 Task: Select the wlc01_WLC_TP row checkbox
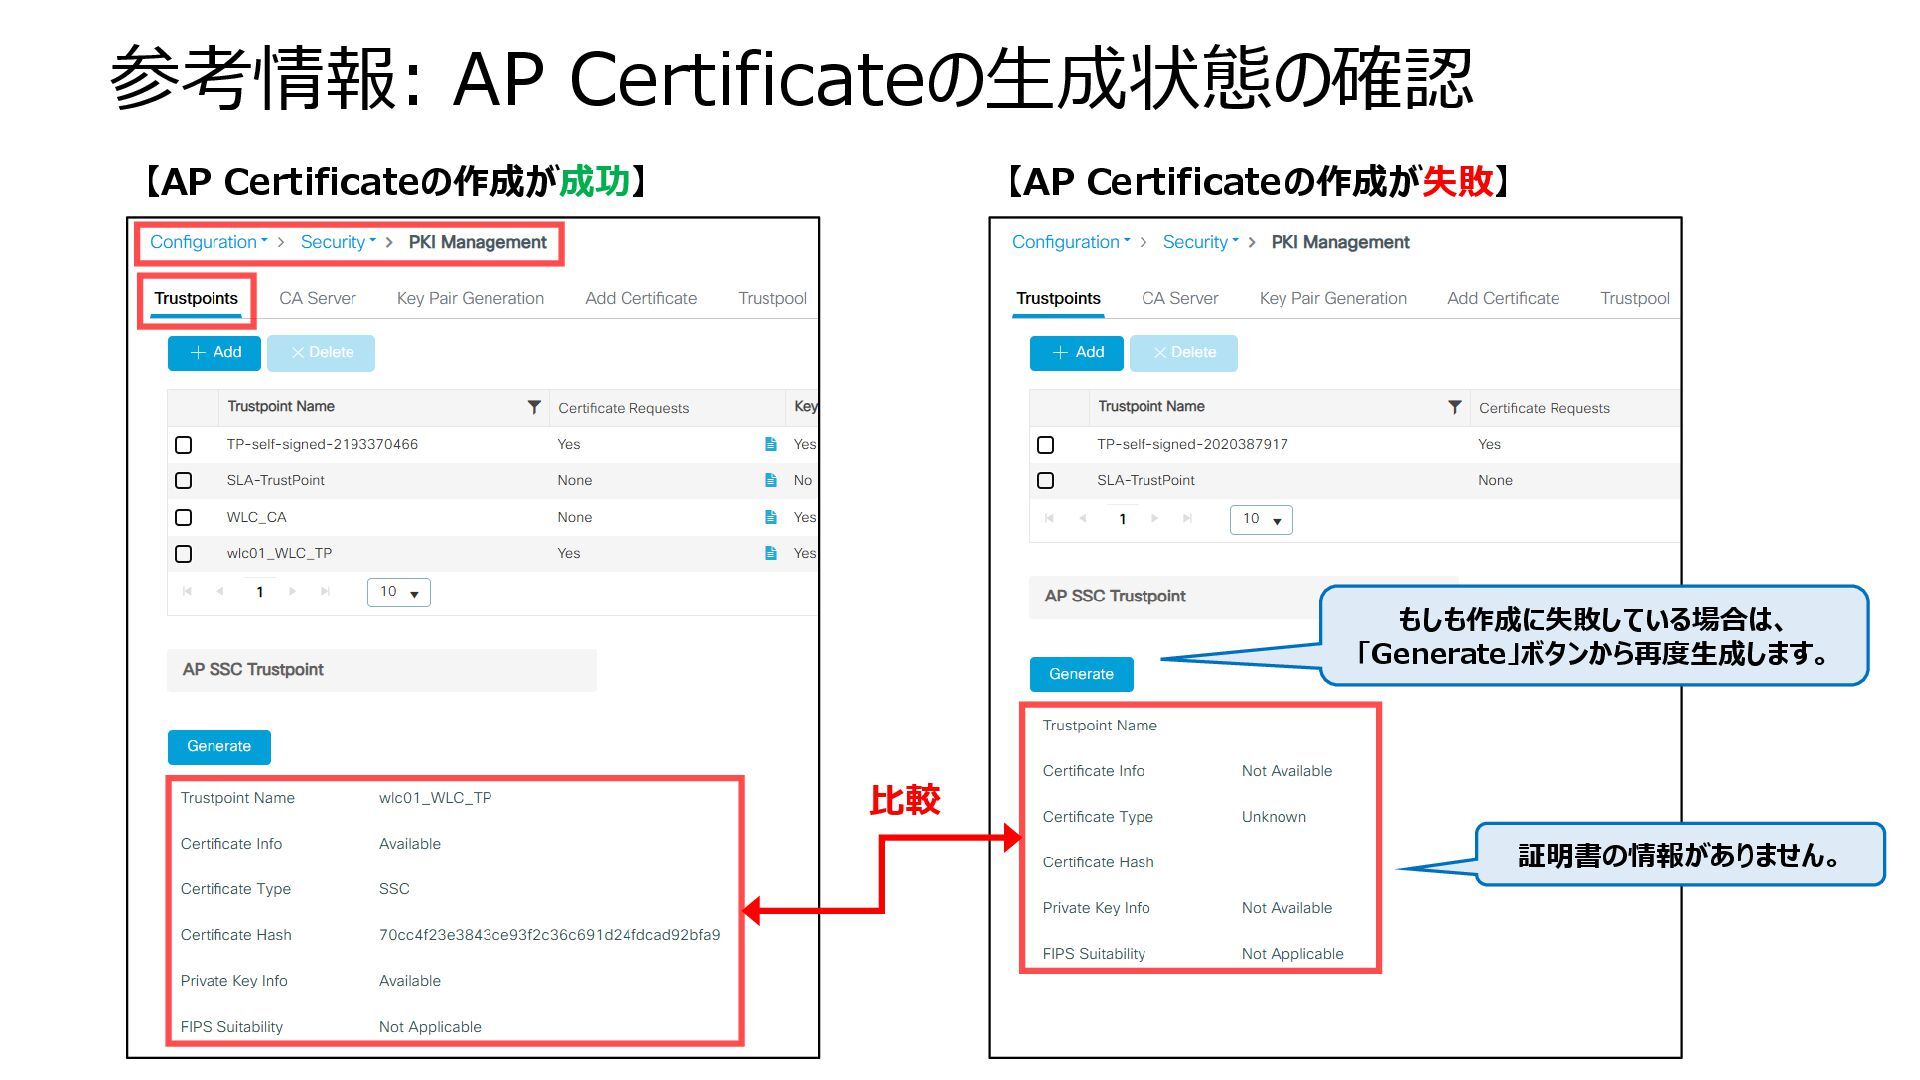(x=184, y=553)
